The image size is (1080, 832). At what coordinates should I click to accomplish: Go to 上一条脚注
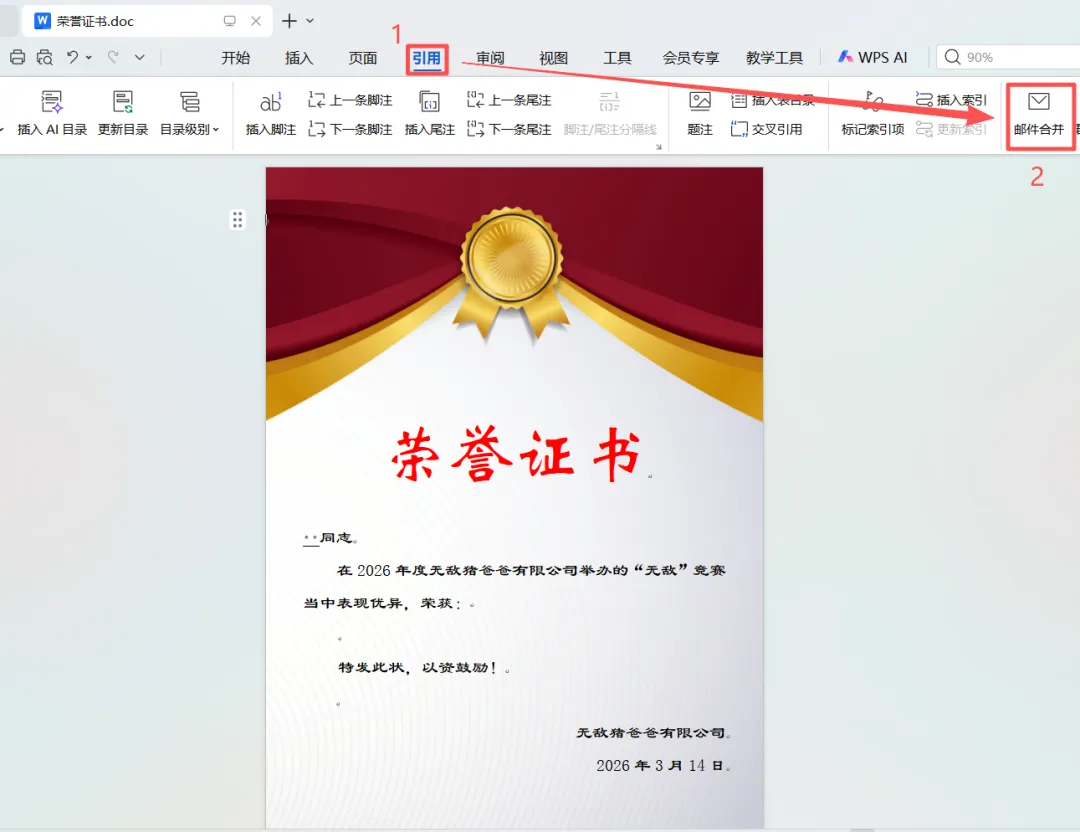click(351, 101)
